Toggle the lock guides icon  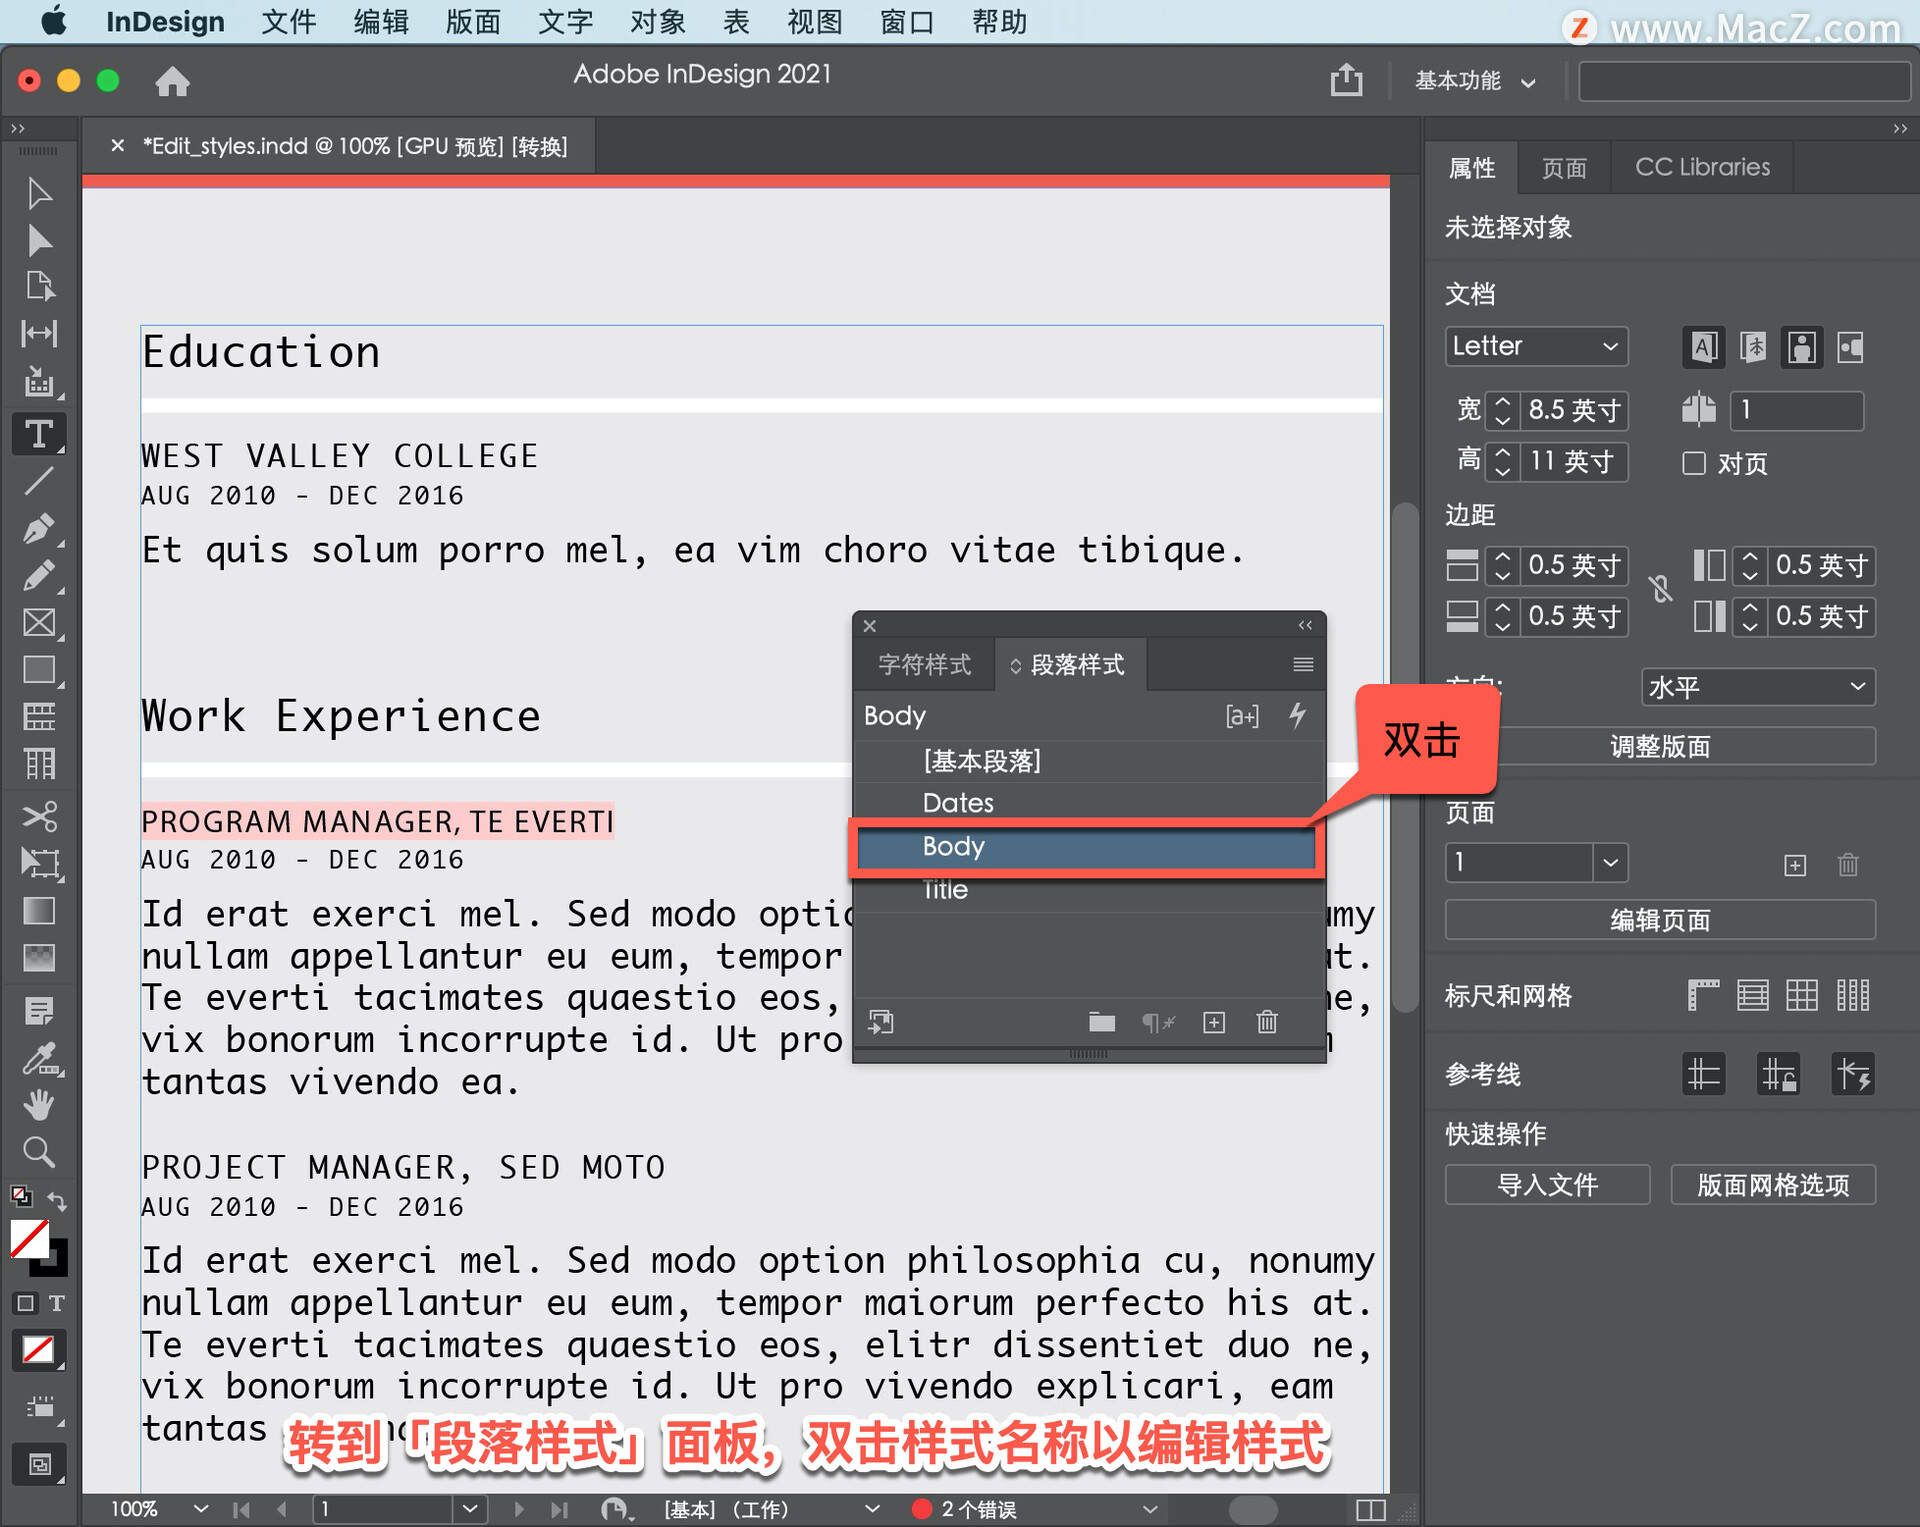tap(1778, 1075)
